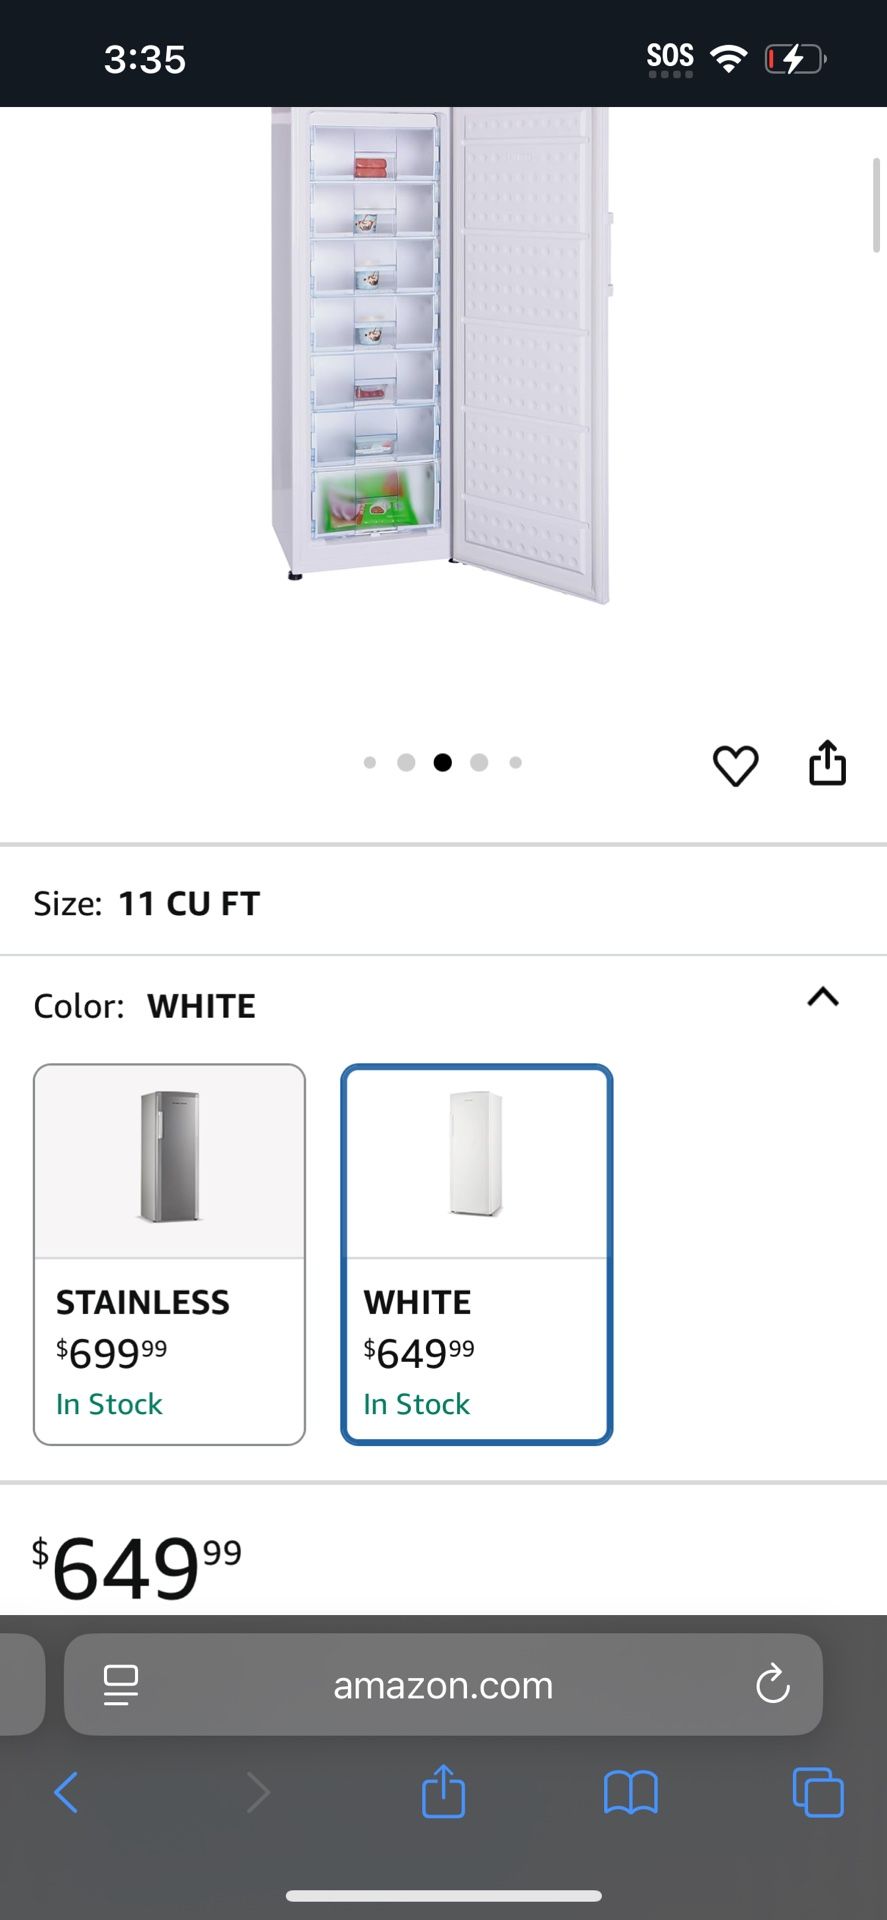Screen dimensions: 887x1920
Task: Jump to second image carousel dot
Action: coord(406,763)
